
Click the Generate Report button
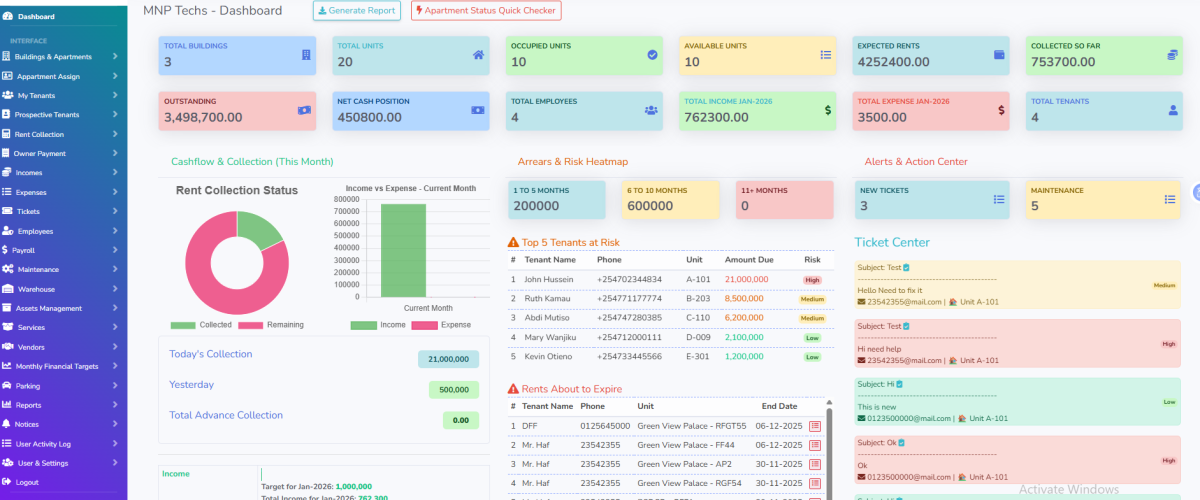tap(357, 10)
